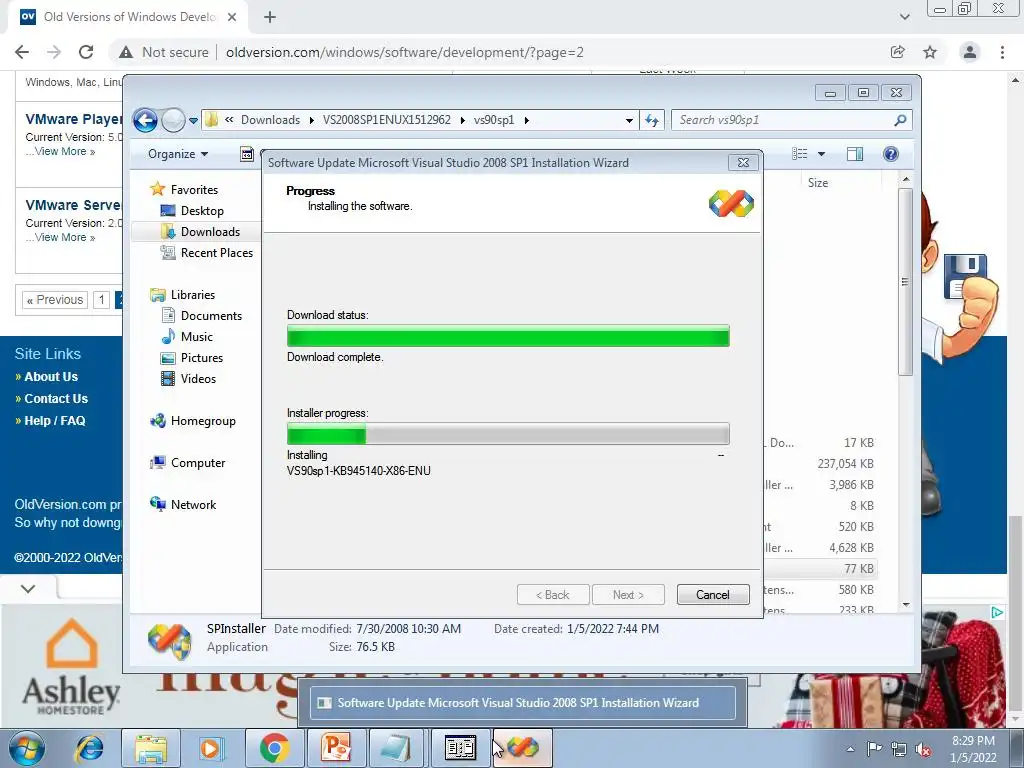Click the Size column header
Image resolution: width=1024 pixels, height=768 pixels.
tap(818, 183)
